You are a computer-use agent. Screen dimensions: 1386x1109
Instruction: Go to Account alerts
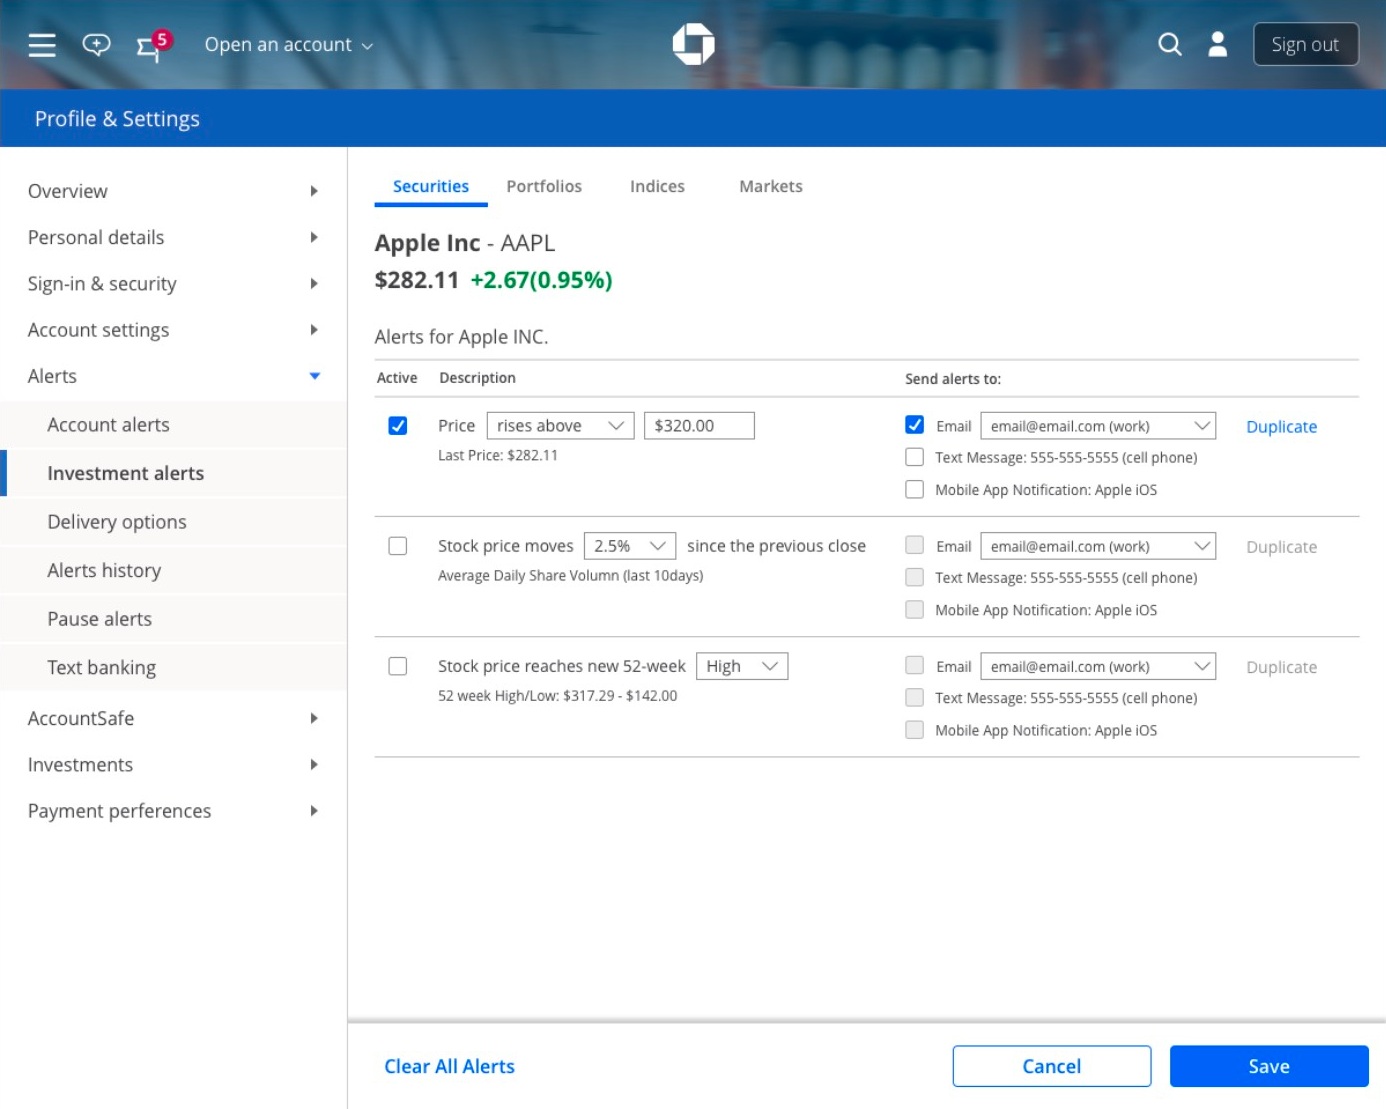click(x=173, y=425)
